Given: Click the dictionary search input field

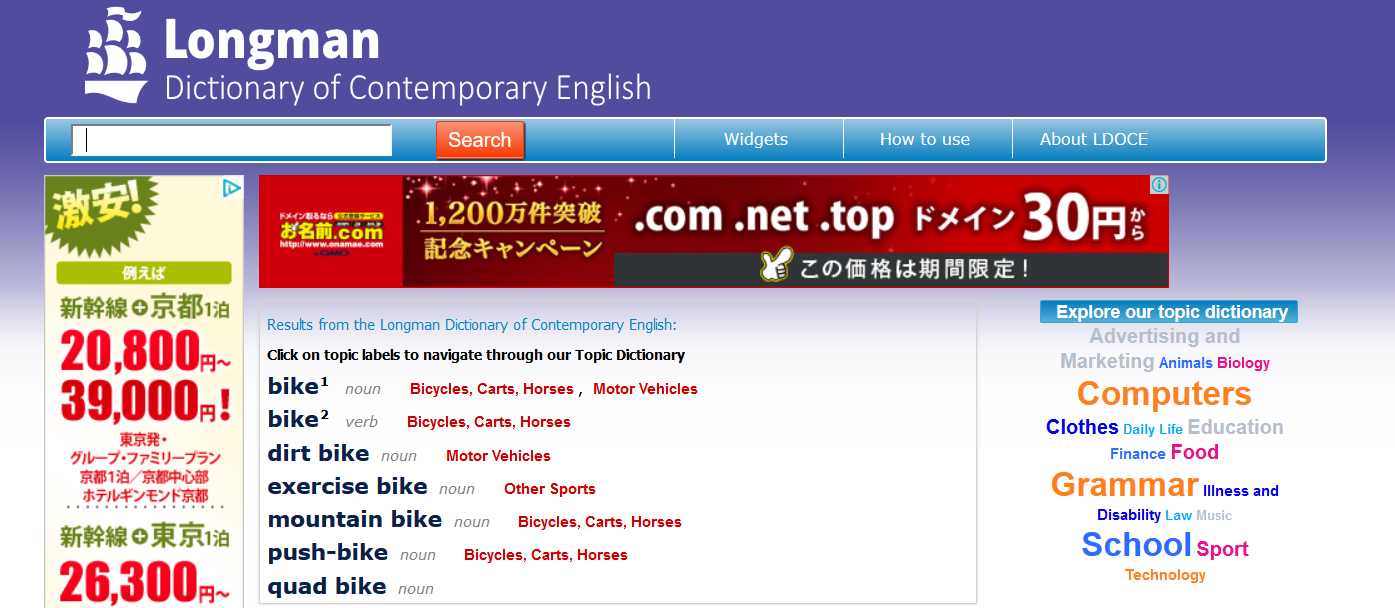Looking at the screenshot, I should coord(231,140).
